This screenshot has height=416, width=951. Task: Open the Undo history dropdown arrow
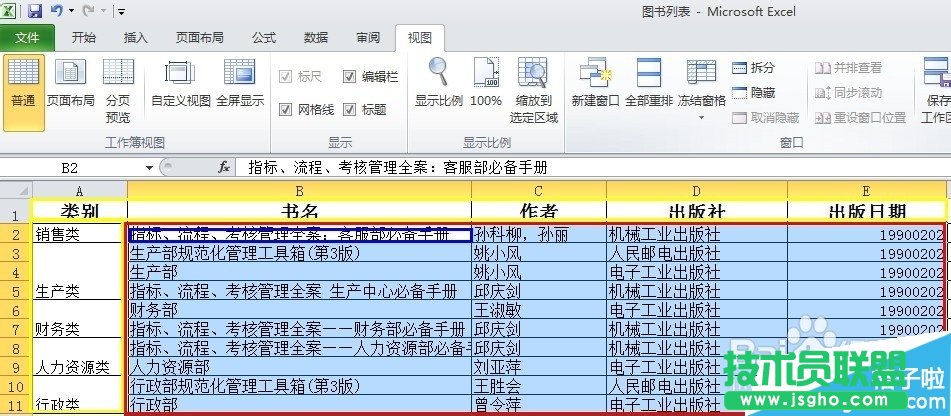72,11
